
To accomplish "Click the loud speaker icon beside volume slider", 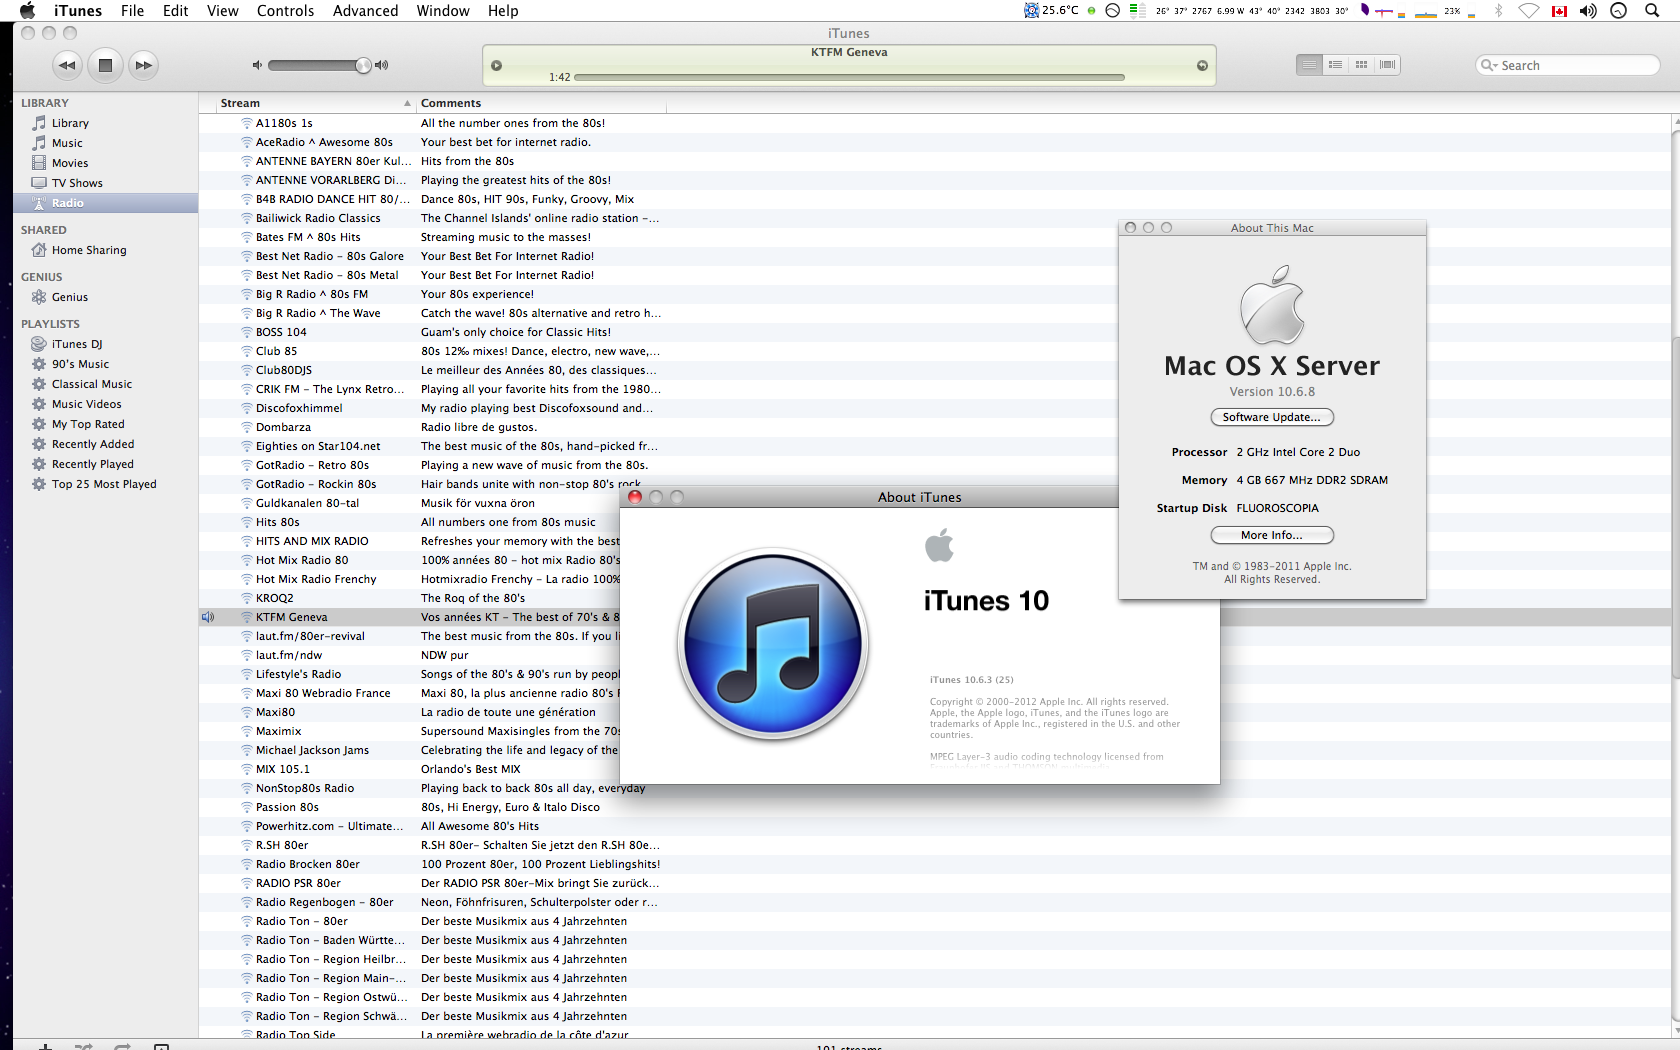I will pyautogui.click(x=381, y=65).
